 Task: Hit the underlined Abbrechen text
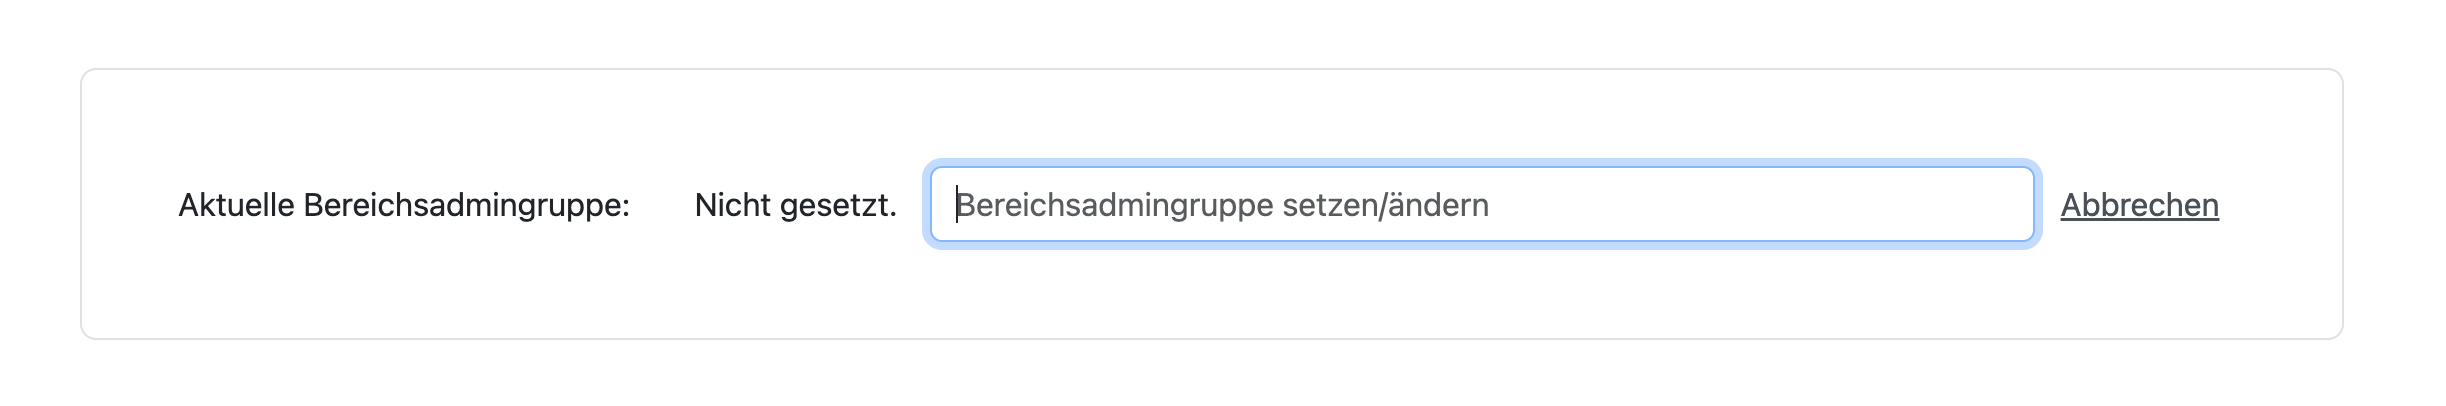pos(2139,205)
